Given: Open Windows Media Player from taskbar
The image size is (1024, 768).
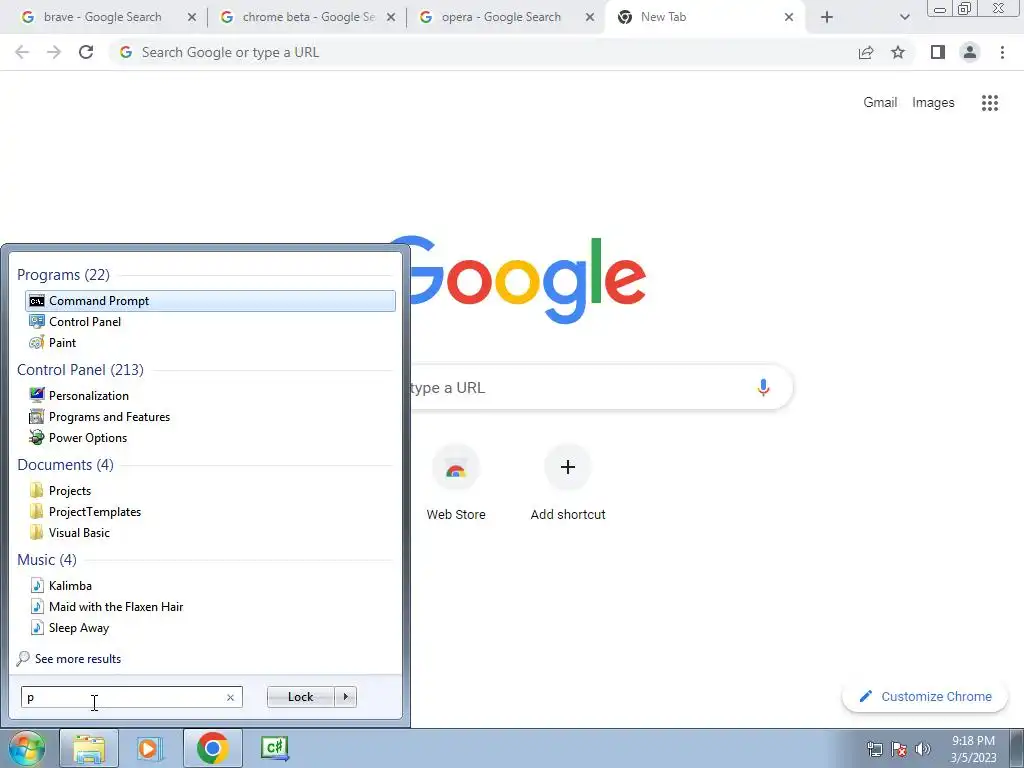Looking at the screenshot, I should tap(149, 748).
